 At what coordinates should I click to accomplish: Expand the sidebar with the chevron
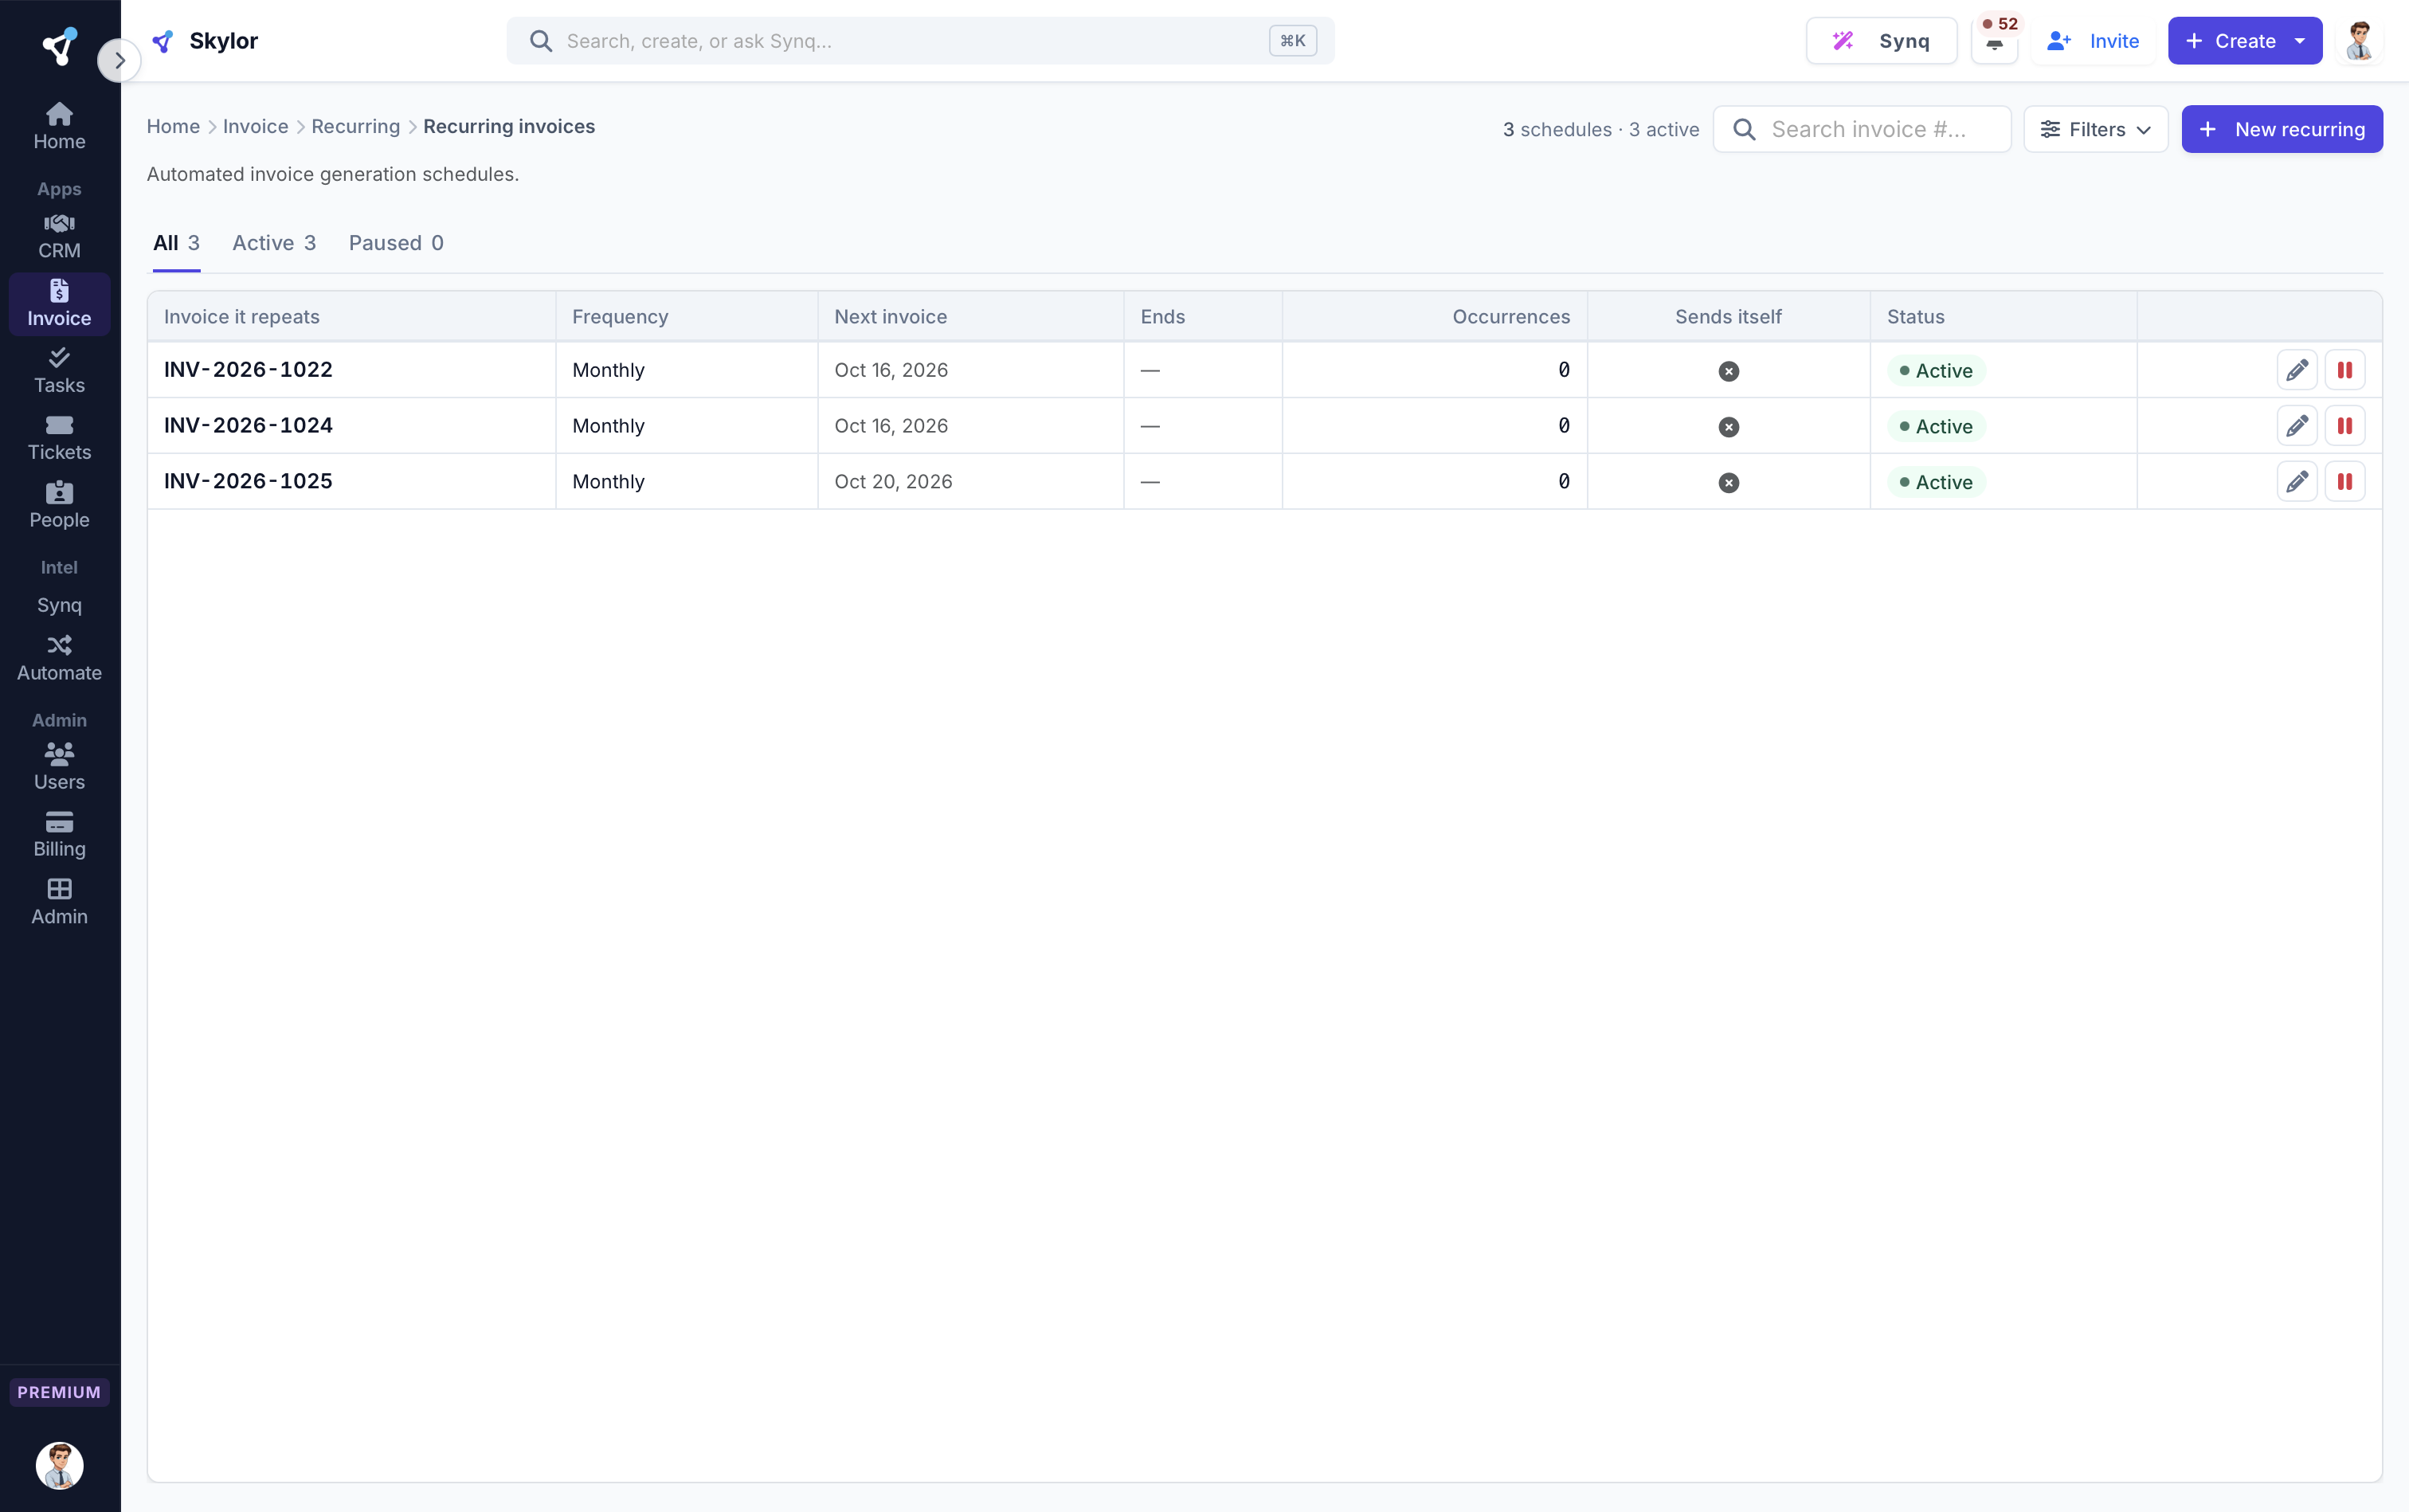pyautogui.click(x=119, y=60)
